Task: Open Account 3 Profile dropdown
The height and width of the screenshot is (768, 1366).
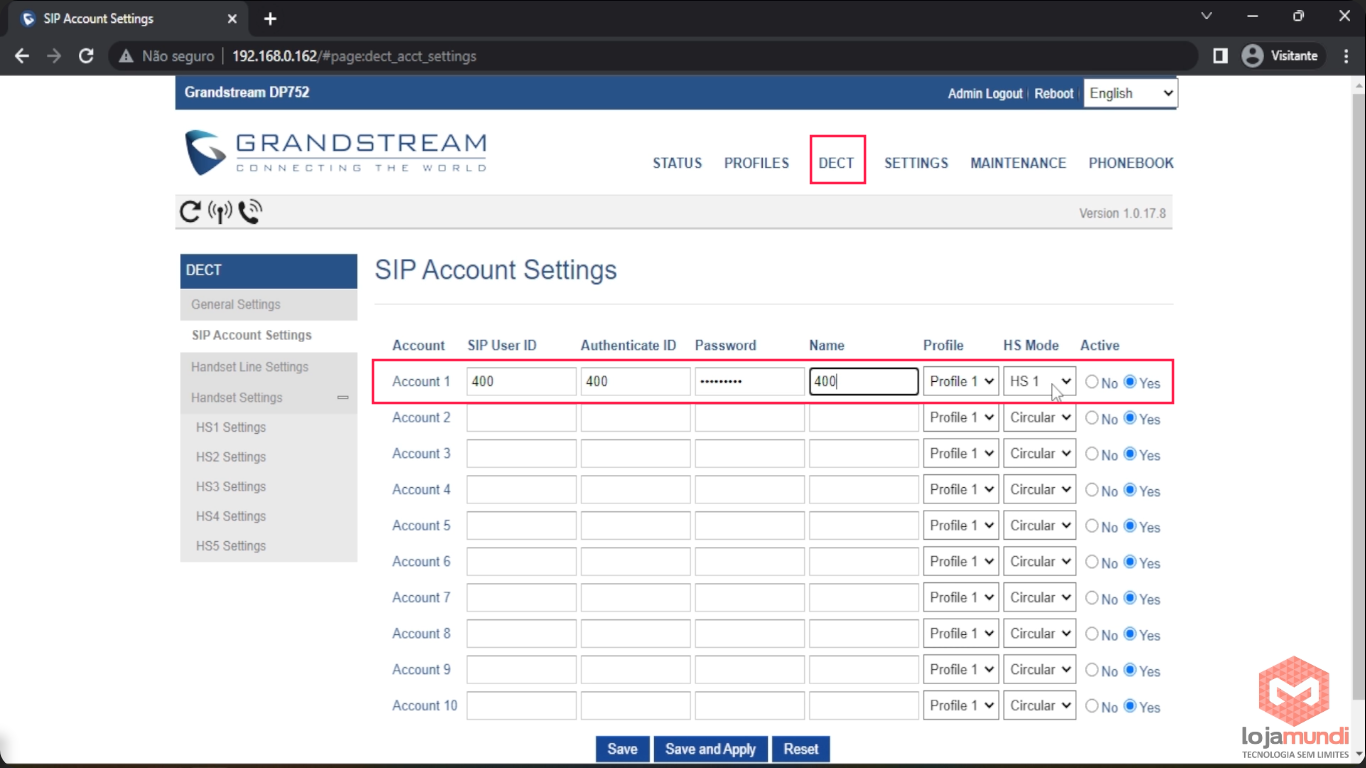Action: pos(961,453)
